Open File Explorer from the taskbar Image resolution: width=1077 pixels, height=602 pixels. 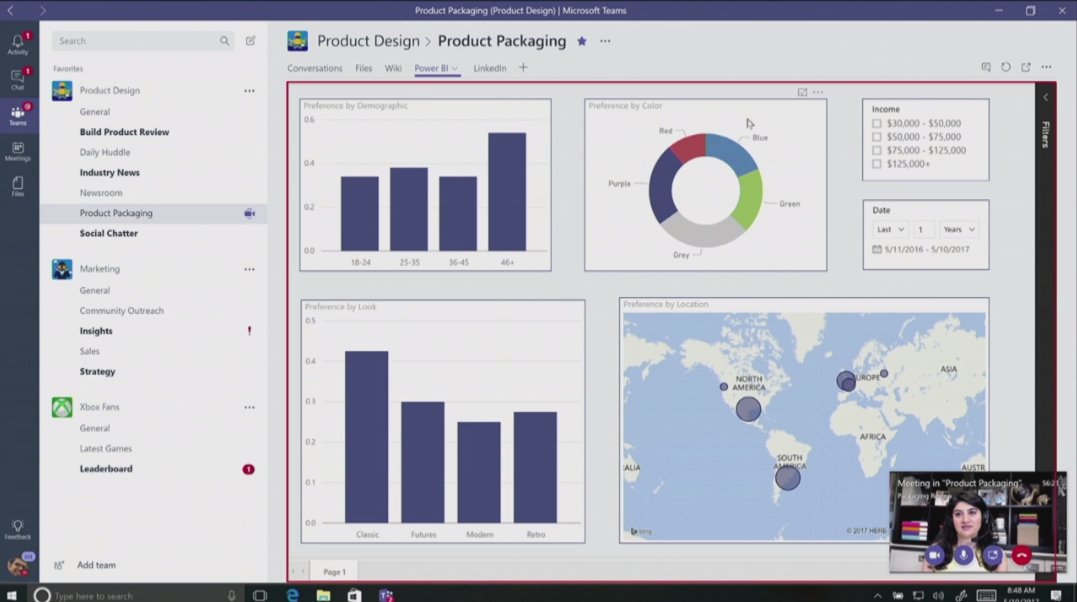pos(324,595)
